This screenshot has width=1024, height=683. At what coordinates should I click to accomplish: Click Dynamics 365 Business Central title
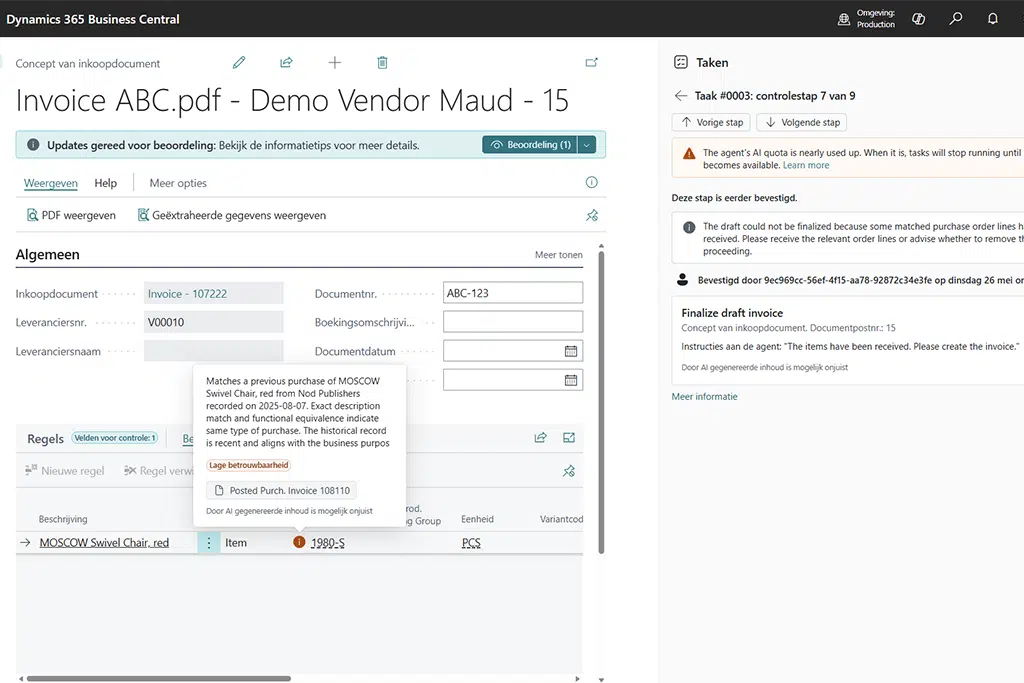click(x=93, y=19)
